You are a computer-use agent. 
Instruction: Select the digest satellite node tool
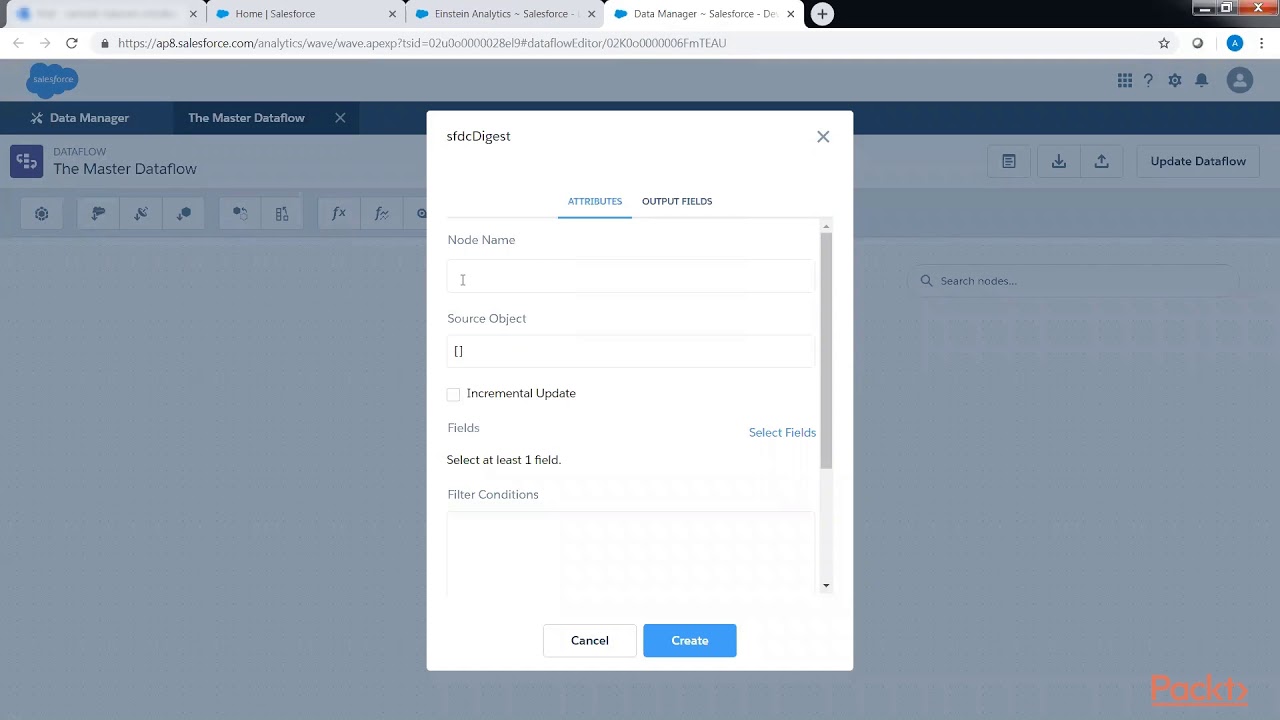[141, 213]
